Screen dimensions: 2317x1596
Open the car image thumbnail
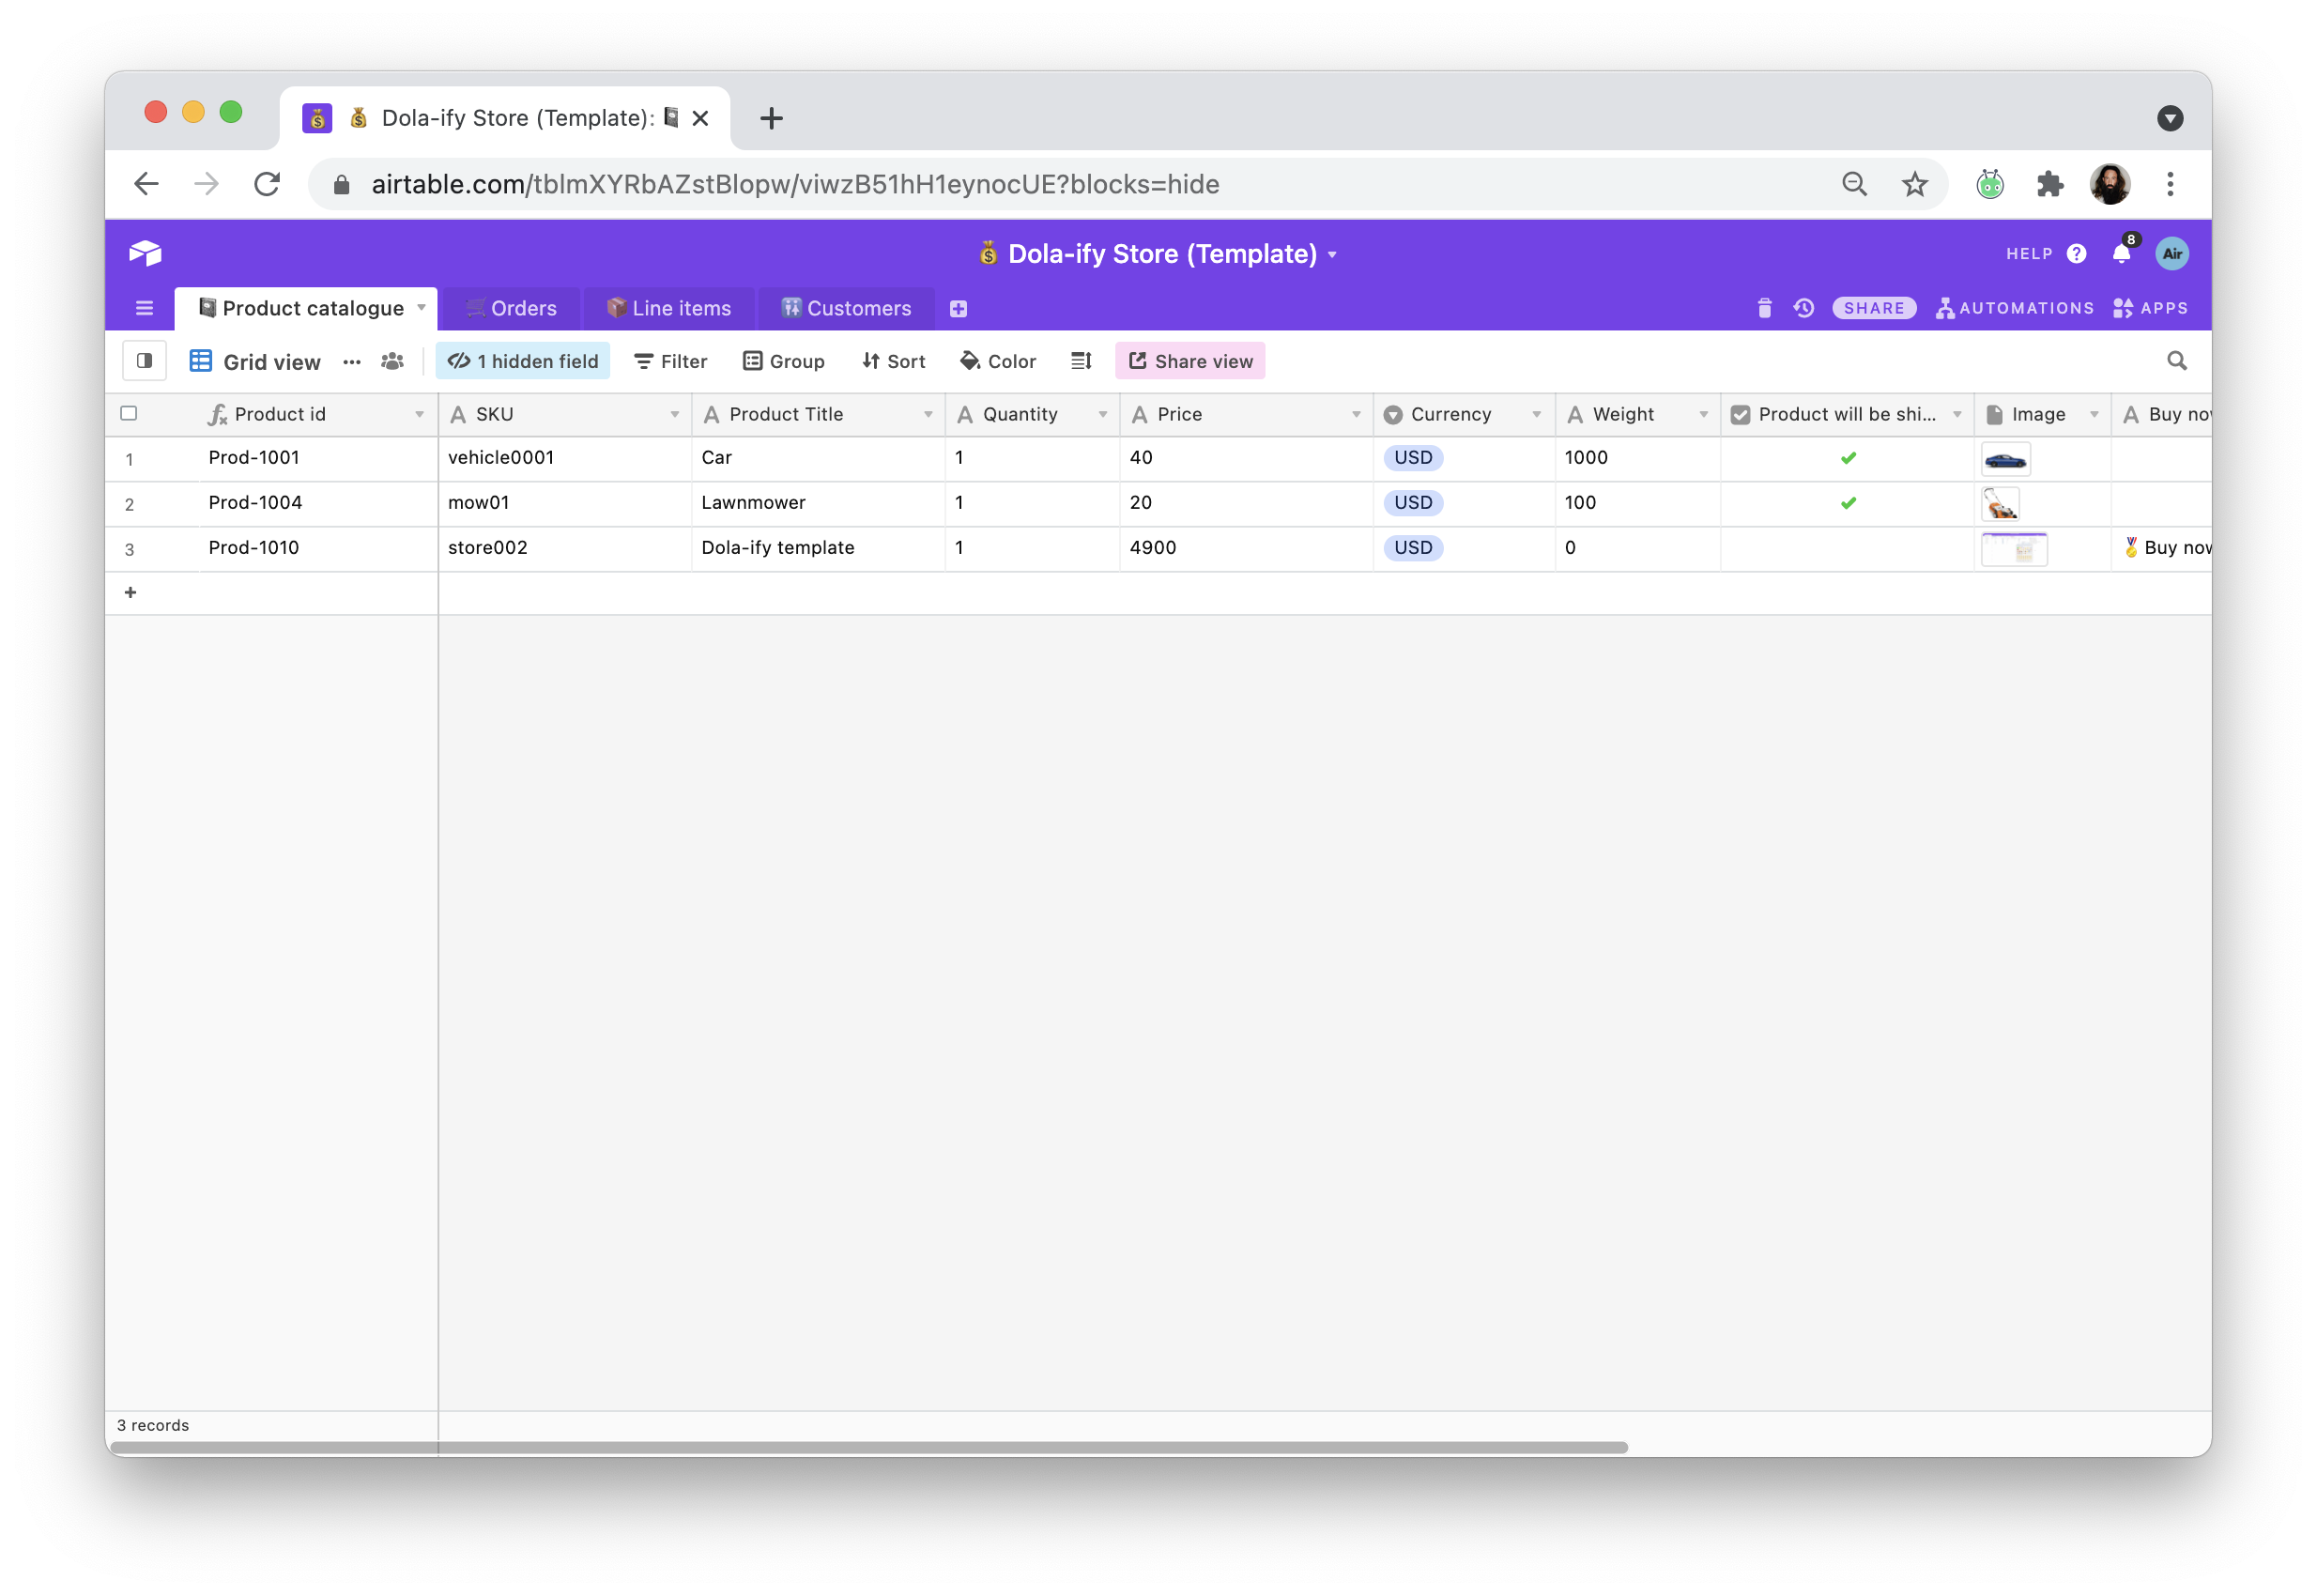click(x=2005, y=460)
